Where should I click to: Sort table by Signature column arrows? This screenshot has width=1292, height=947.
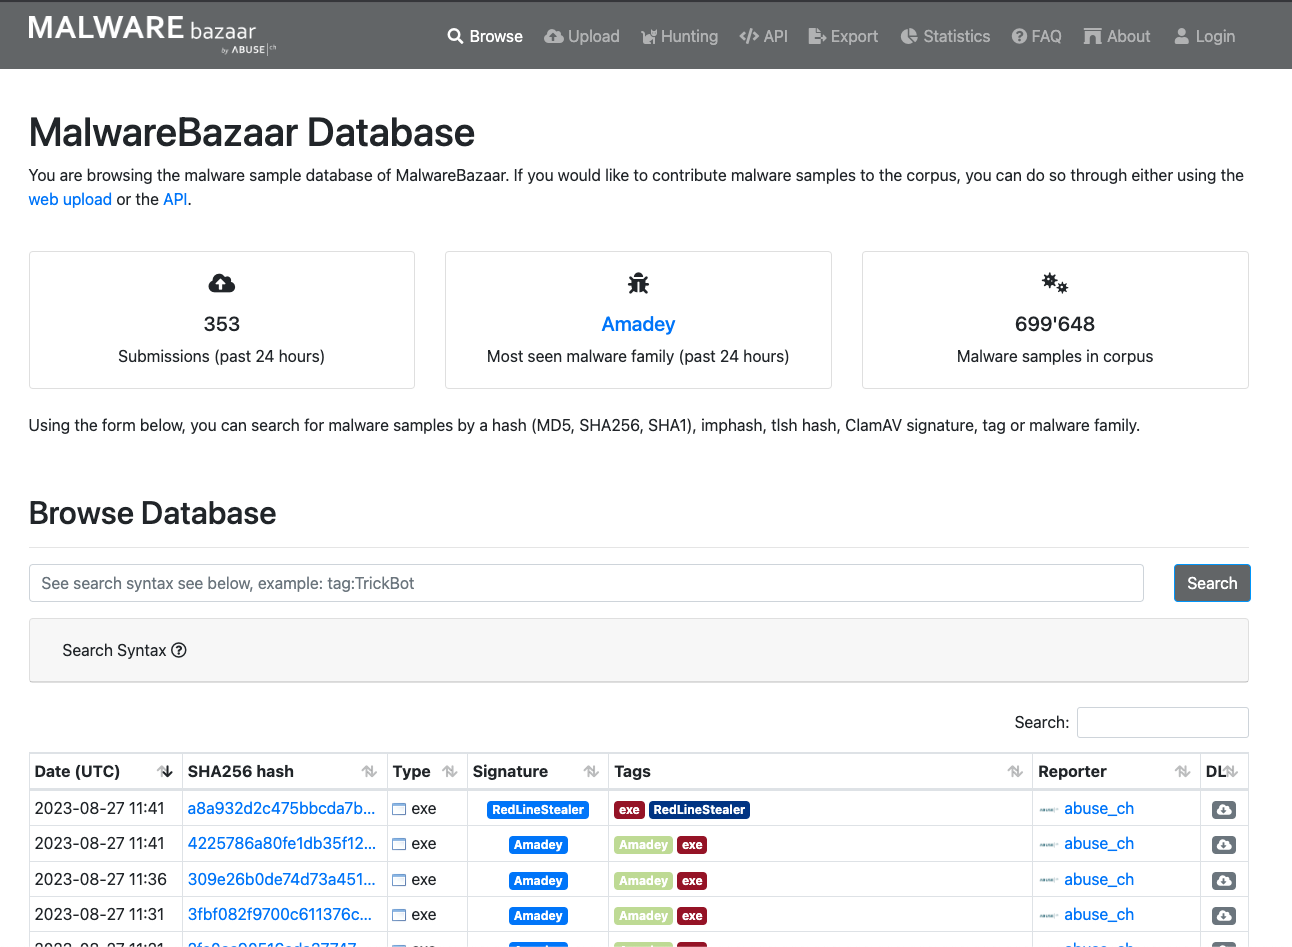[x=591, y=771]
